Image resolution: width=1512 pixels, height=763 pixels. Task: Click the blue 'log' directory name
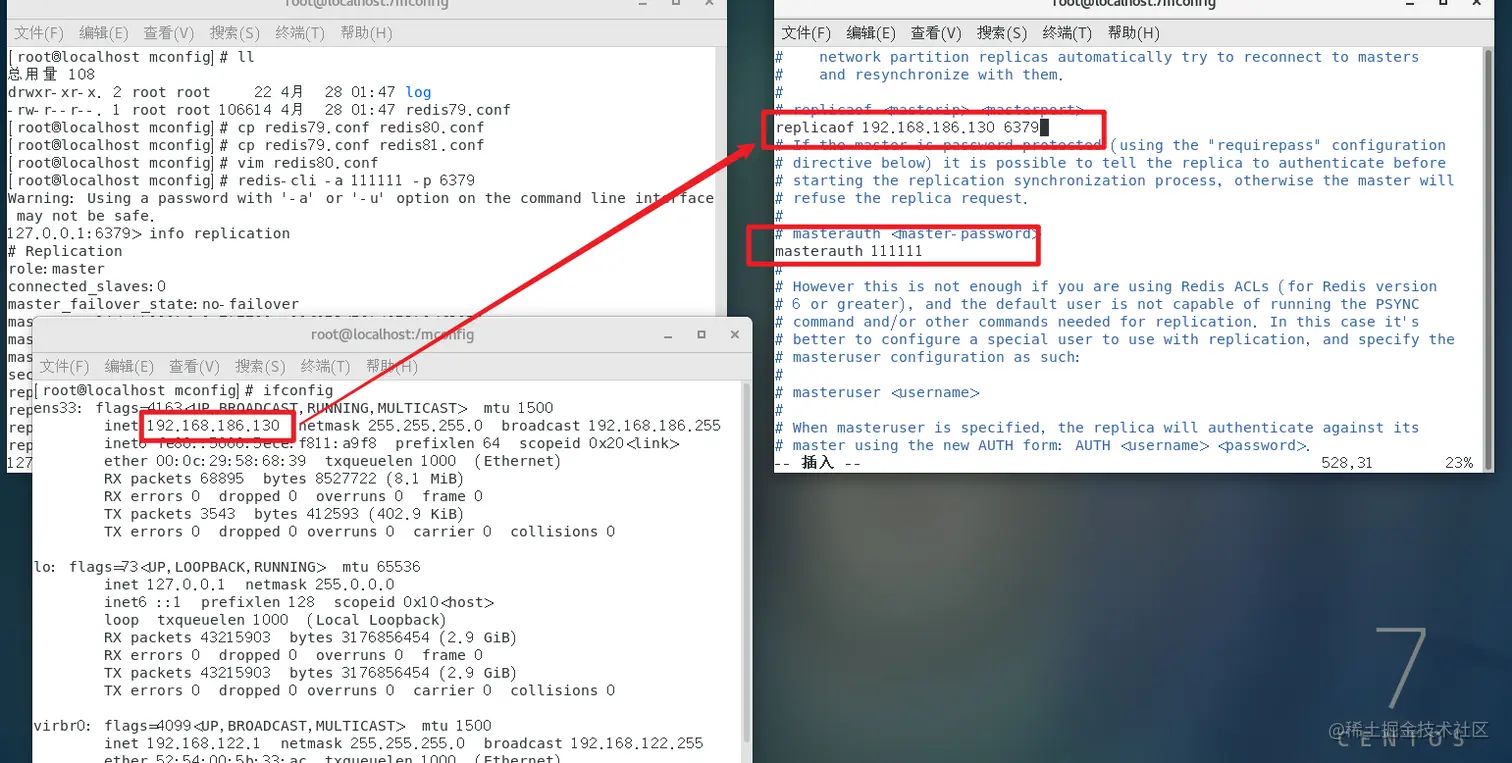coord(418,92)
